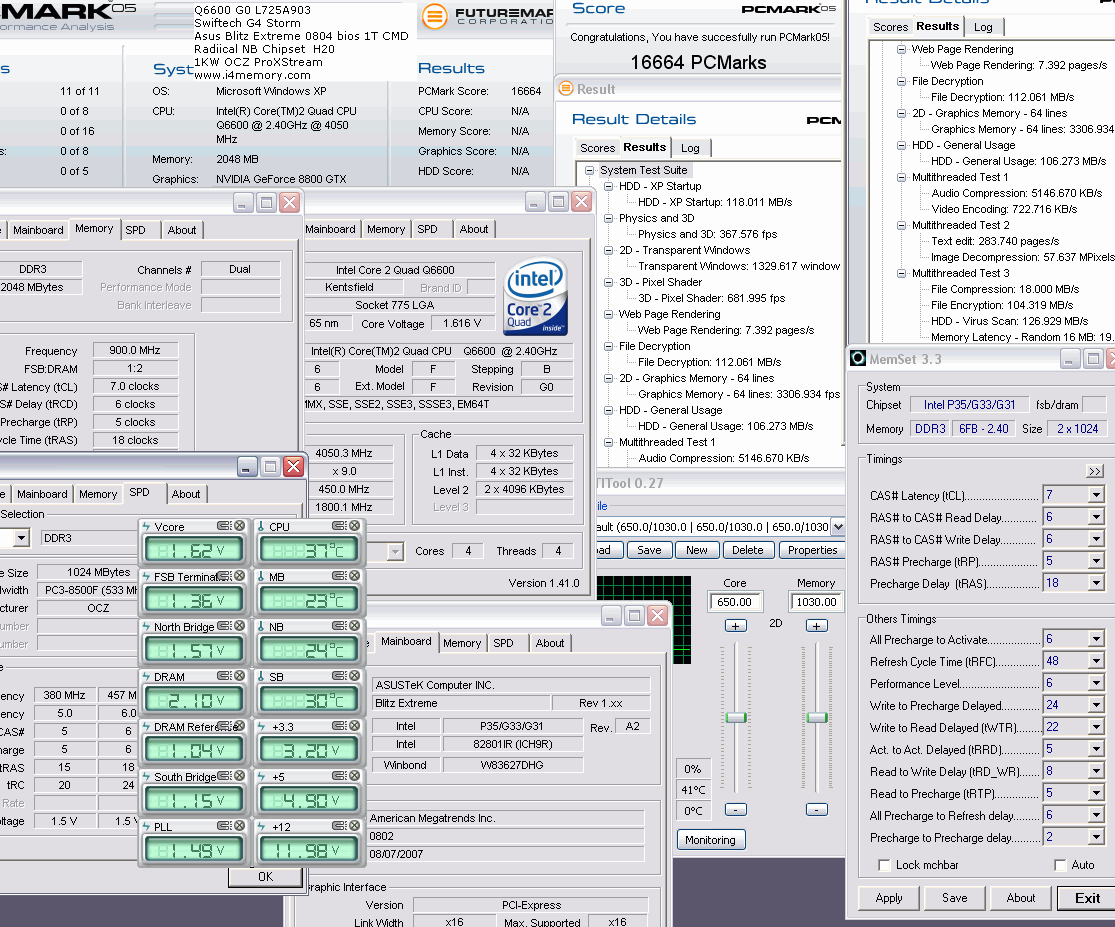Click the ATITool Memory clock slider handle

point(817,717)
